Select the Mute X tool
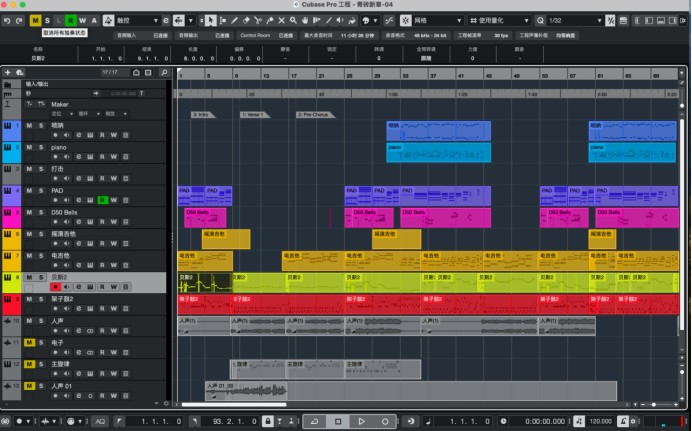 (282, 20)
